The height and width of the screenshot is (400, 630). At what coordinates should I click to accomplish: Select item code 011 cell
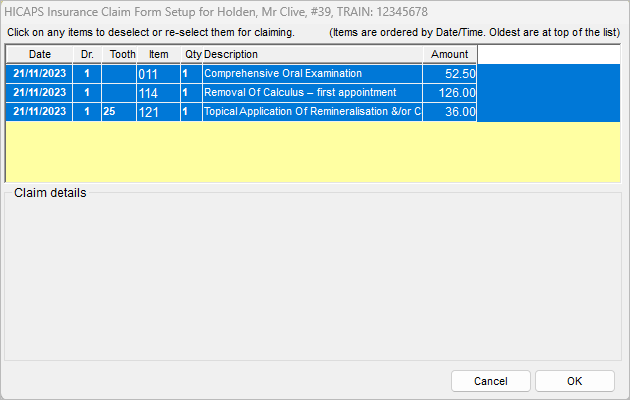(x=158, y=73)
